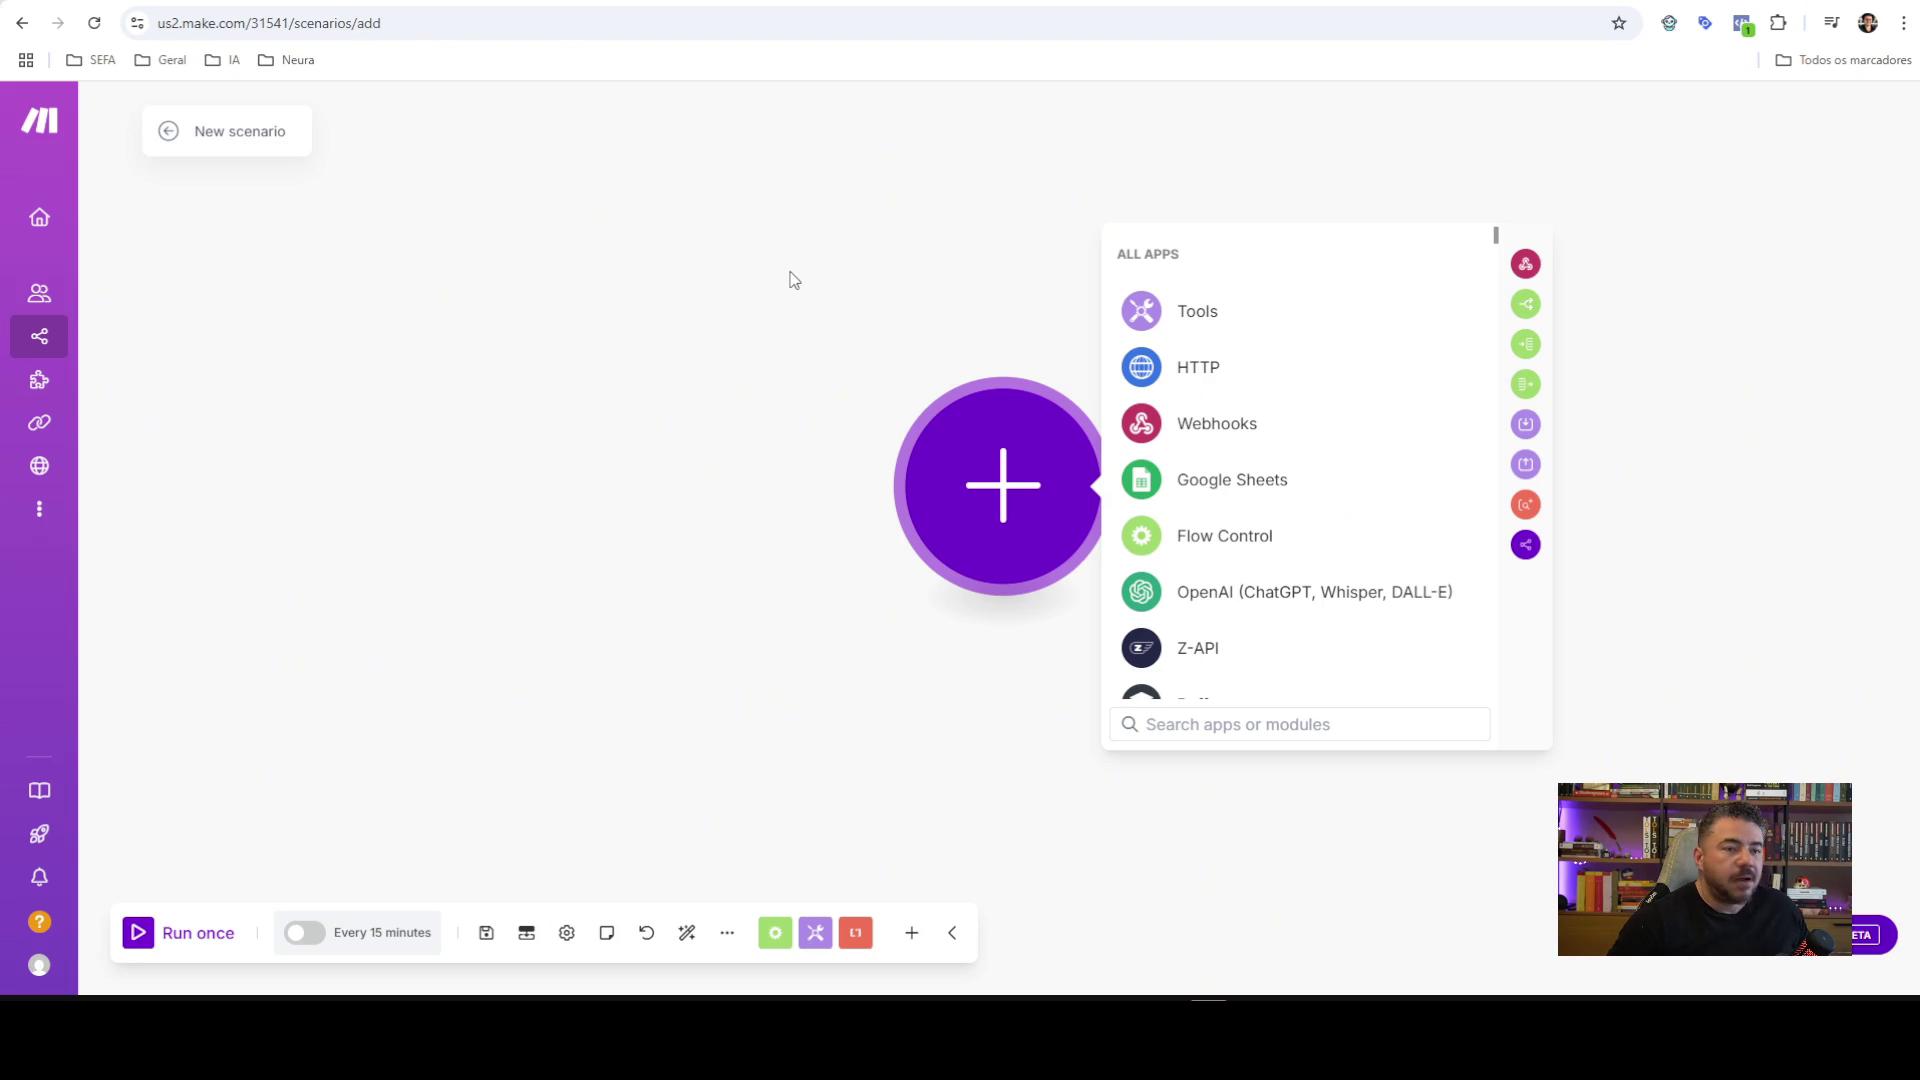Click the big purple plus module circle

pyautogui.click(x=1002, y=486)
